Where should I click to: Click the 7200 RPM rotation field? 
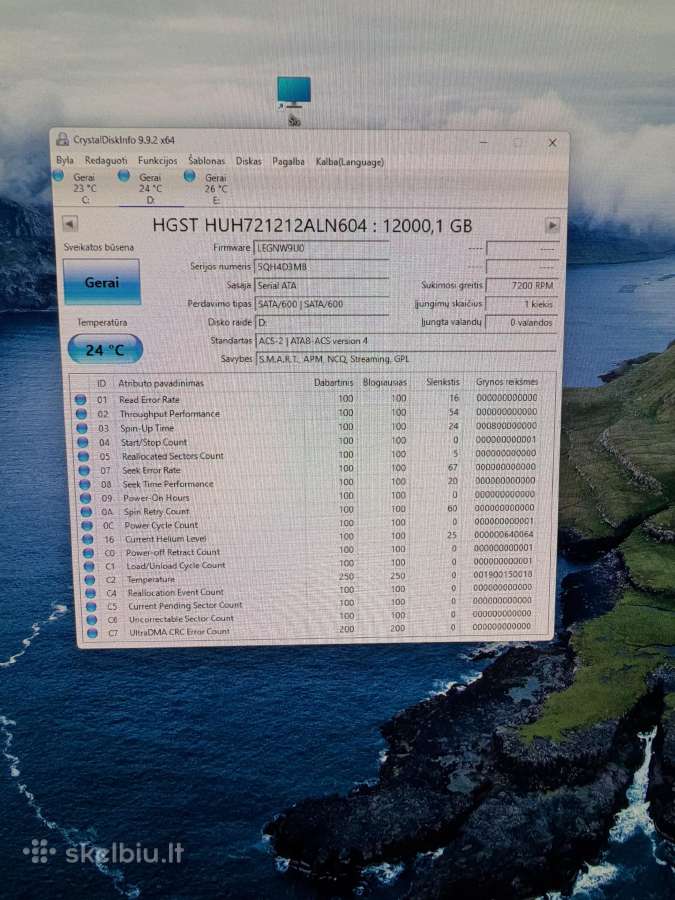(521, 285)
